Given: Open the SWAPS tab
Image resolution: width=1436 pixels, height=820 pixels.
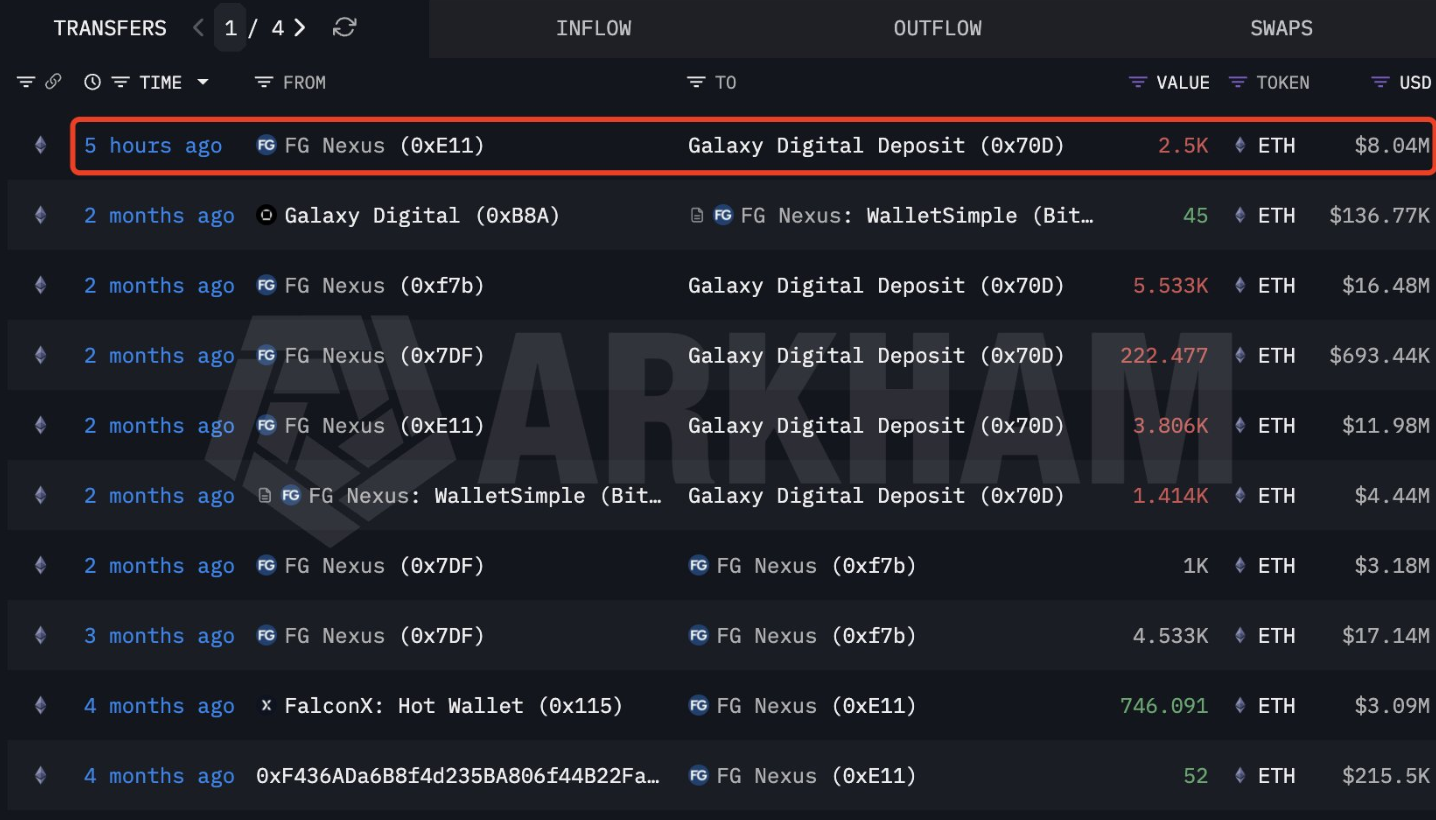Looking at the screenshot, I should pos(1281,28).
